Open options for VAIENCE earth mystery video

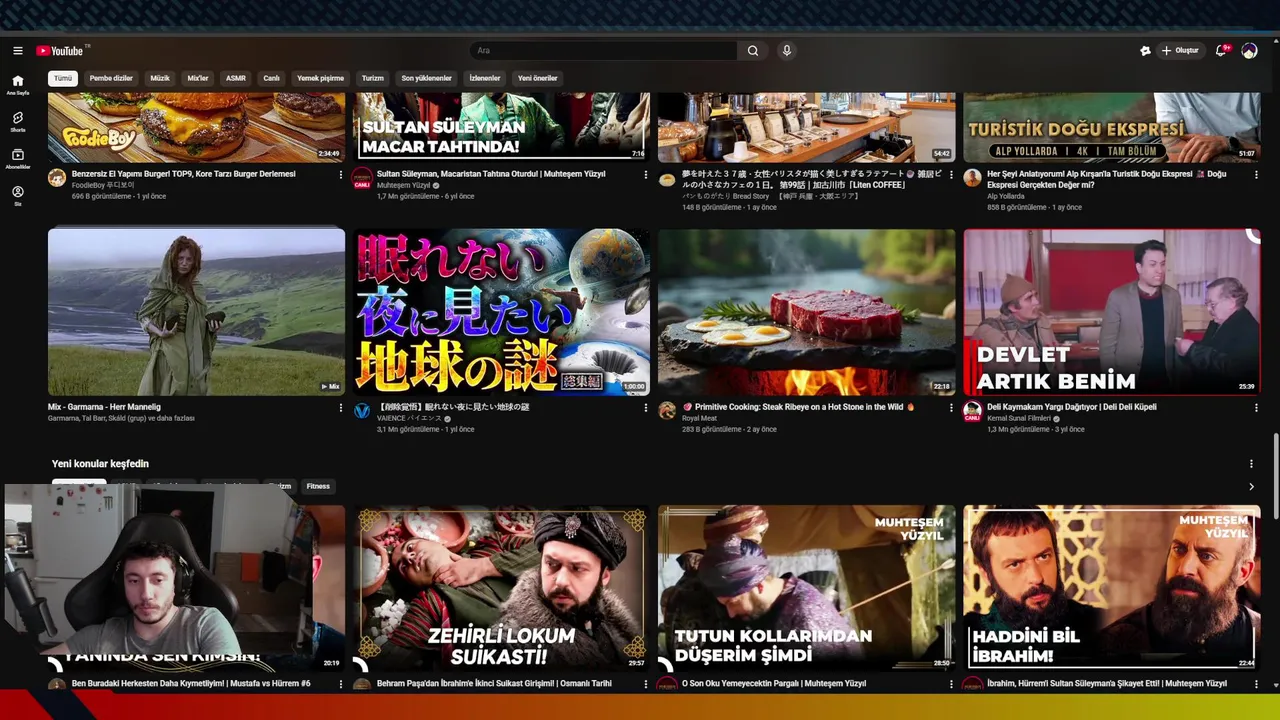coord(645,408)
